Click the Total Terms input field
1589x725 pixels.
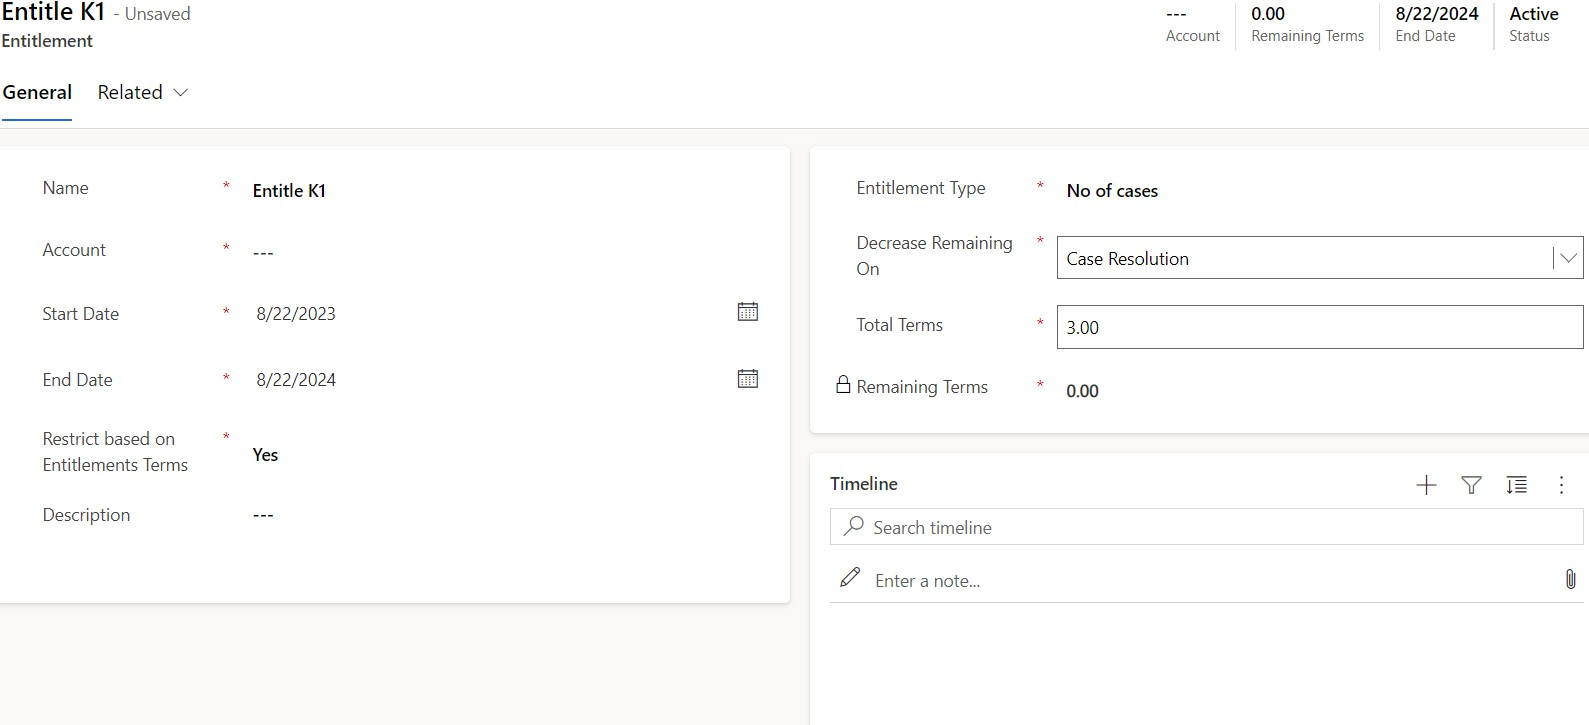1318,327
